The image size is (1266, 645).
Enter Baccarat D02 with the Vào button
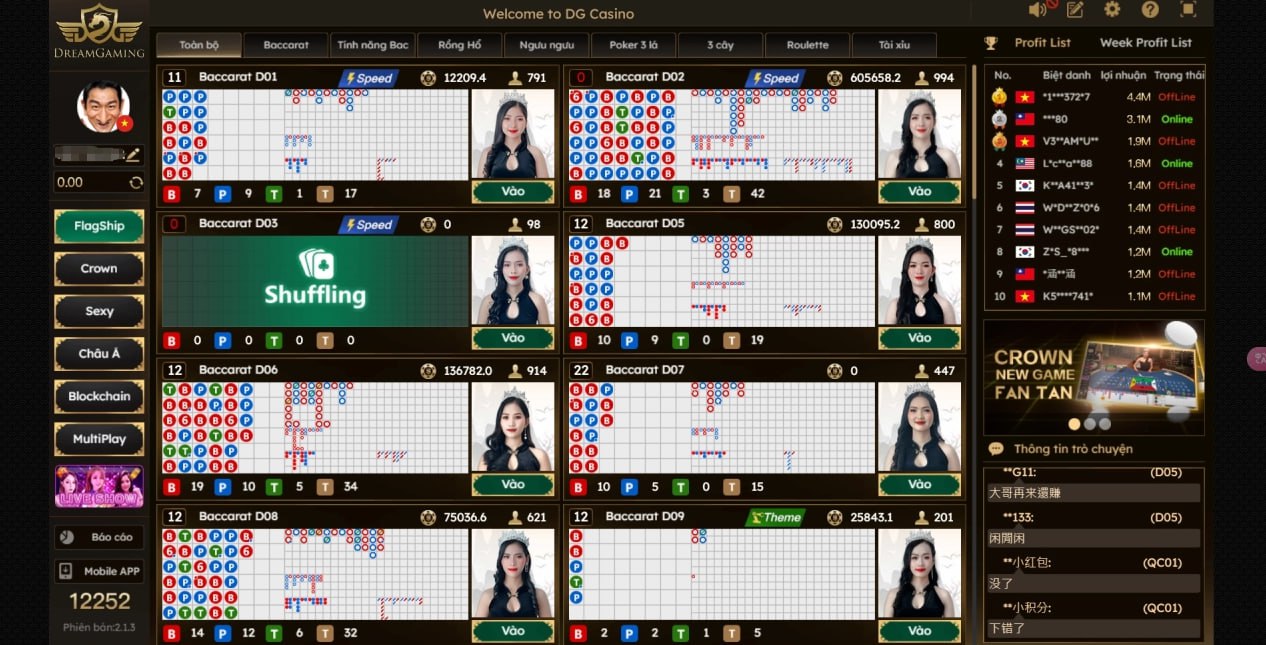pyautogui.click(x=919, y=192)
